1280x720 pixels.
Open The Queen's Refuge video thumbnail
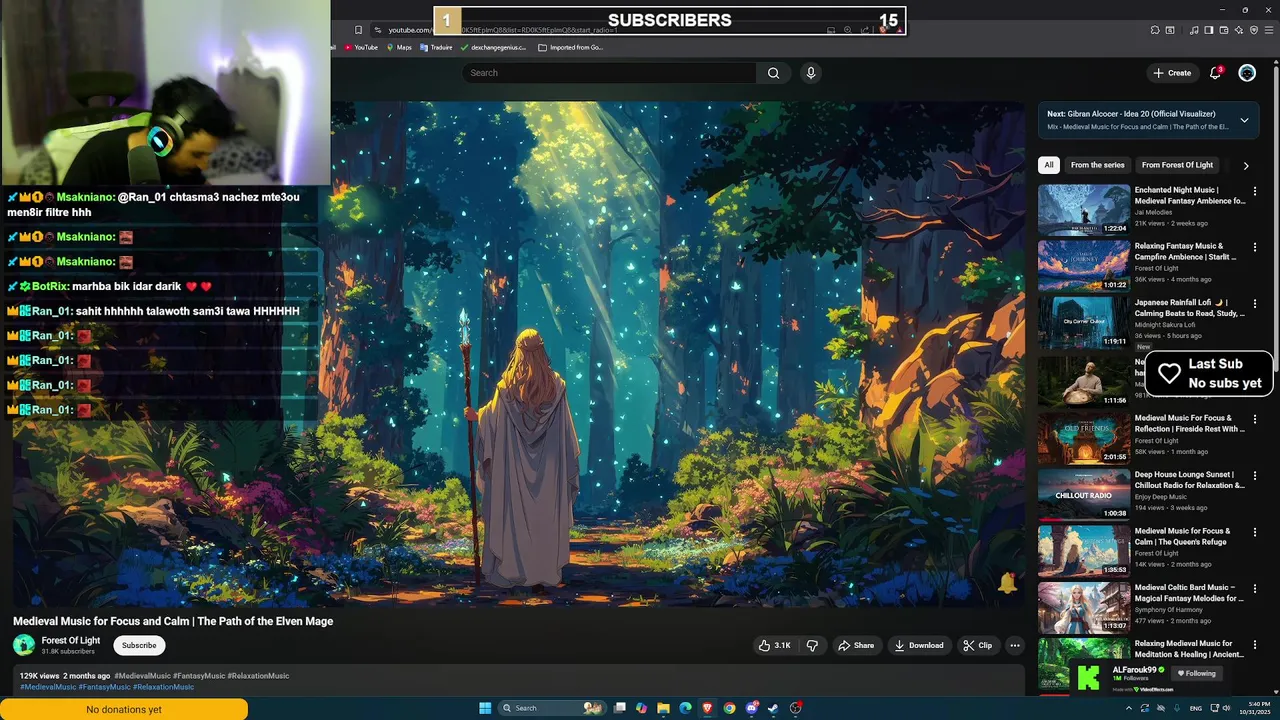tap(1084, 551)
